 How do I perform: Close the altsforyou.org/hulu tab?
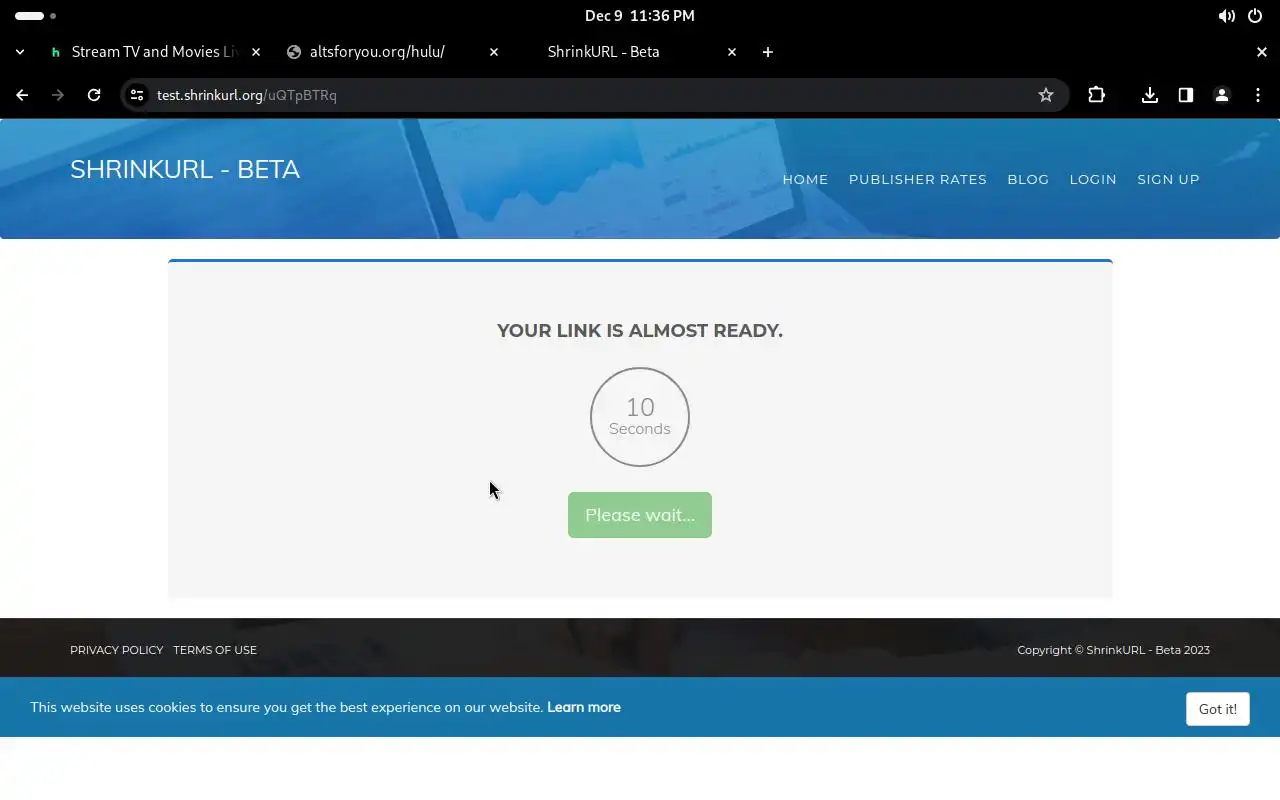coord(494,52)
